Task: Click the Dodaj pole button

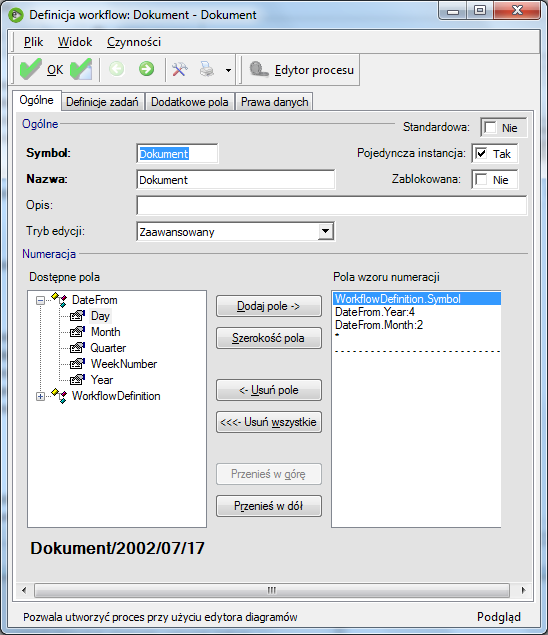Action: 269,306
